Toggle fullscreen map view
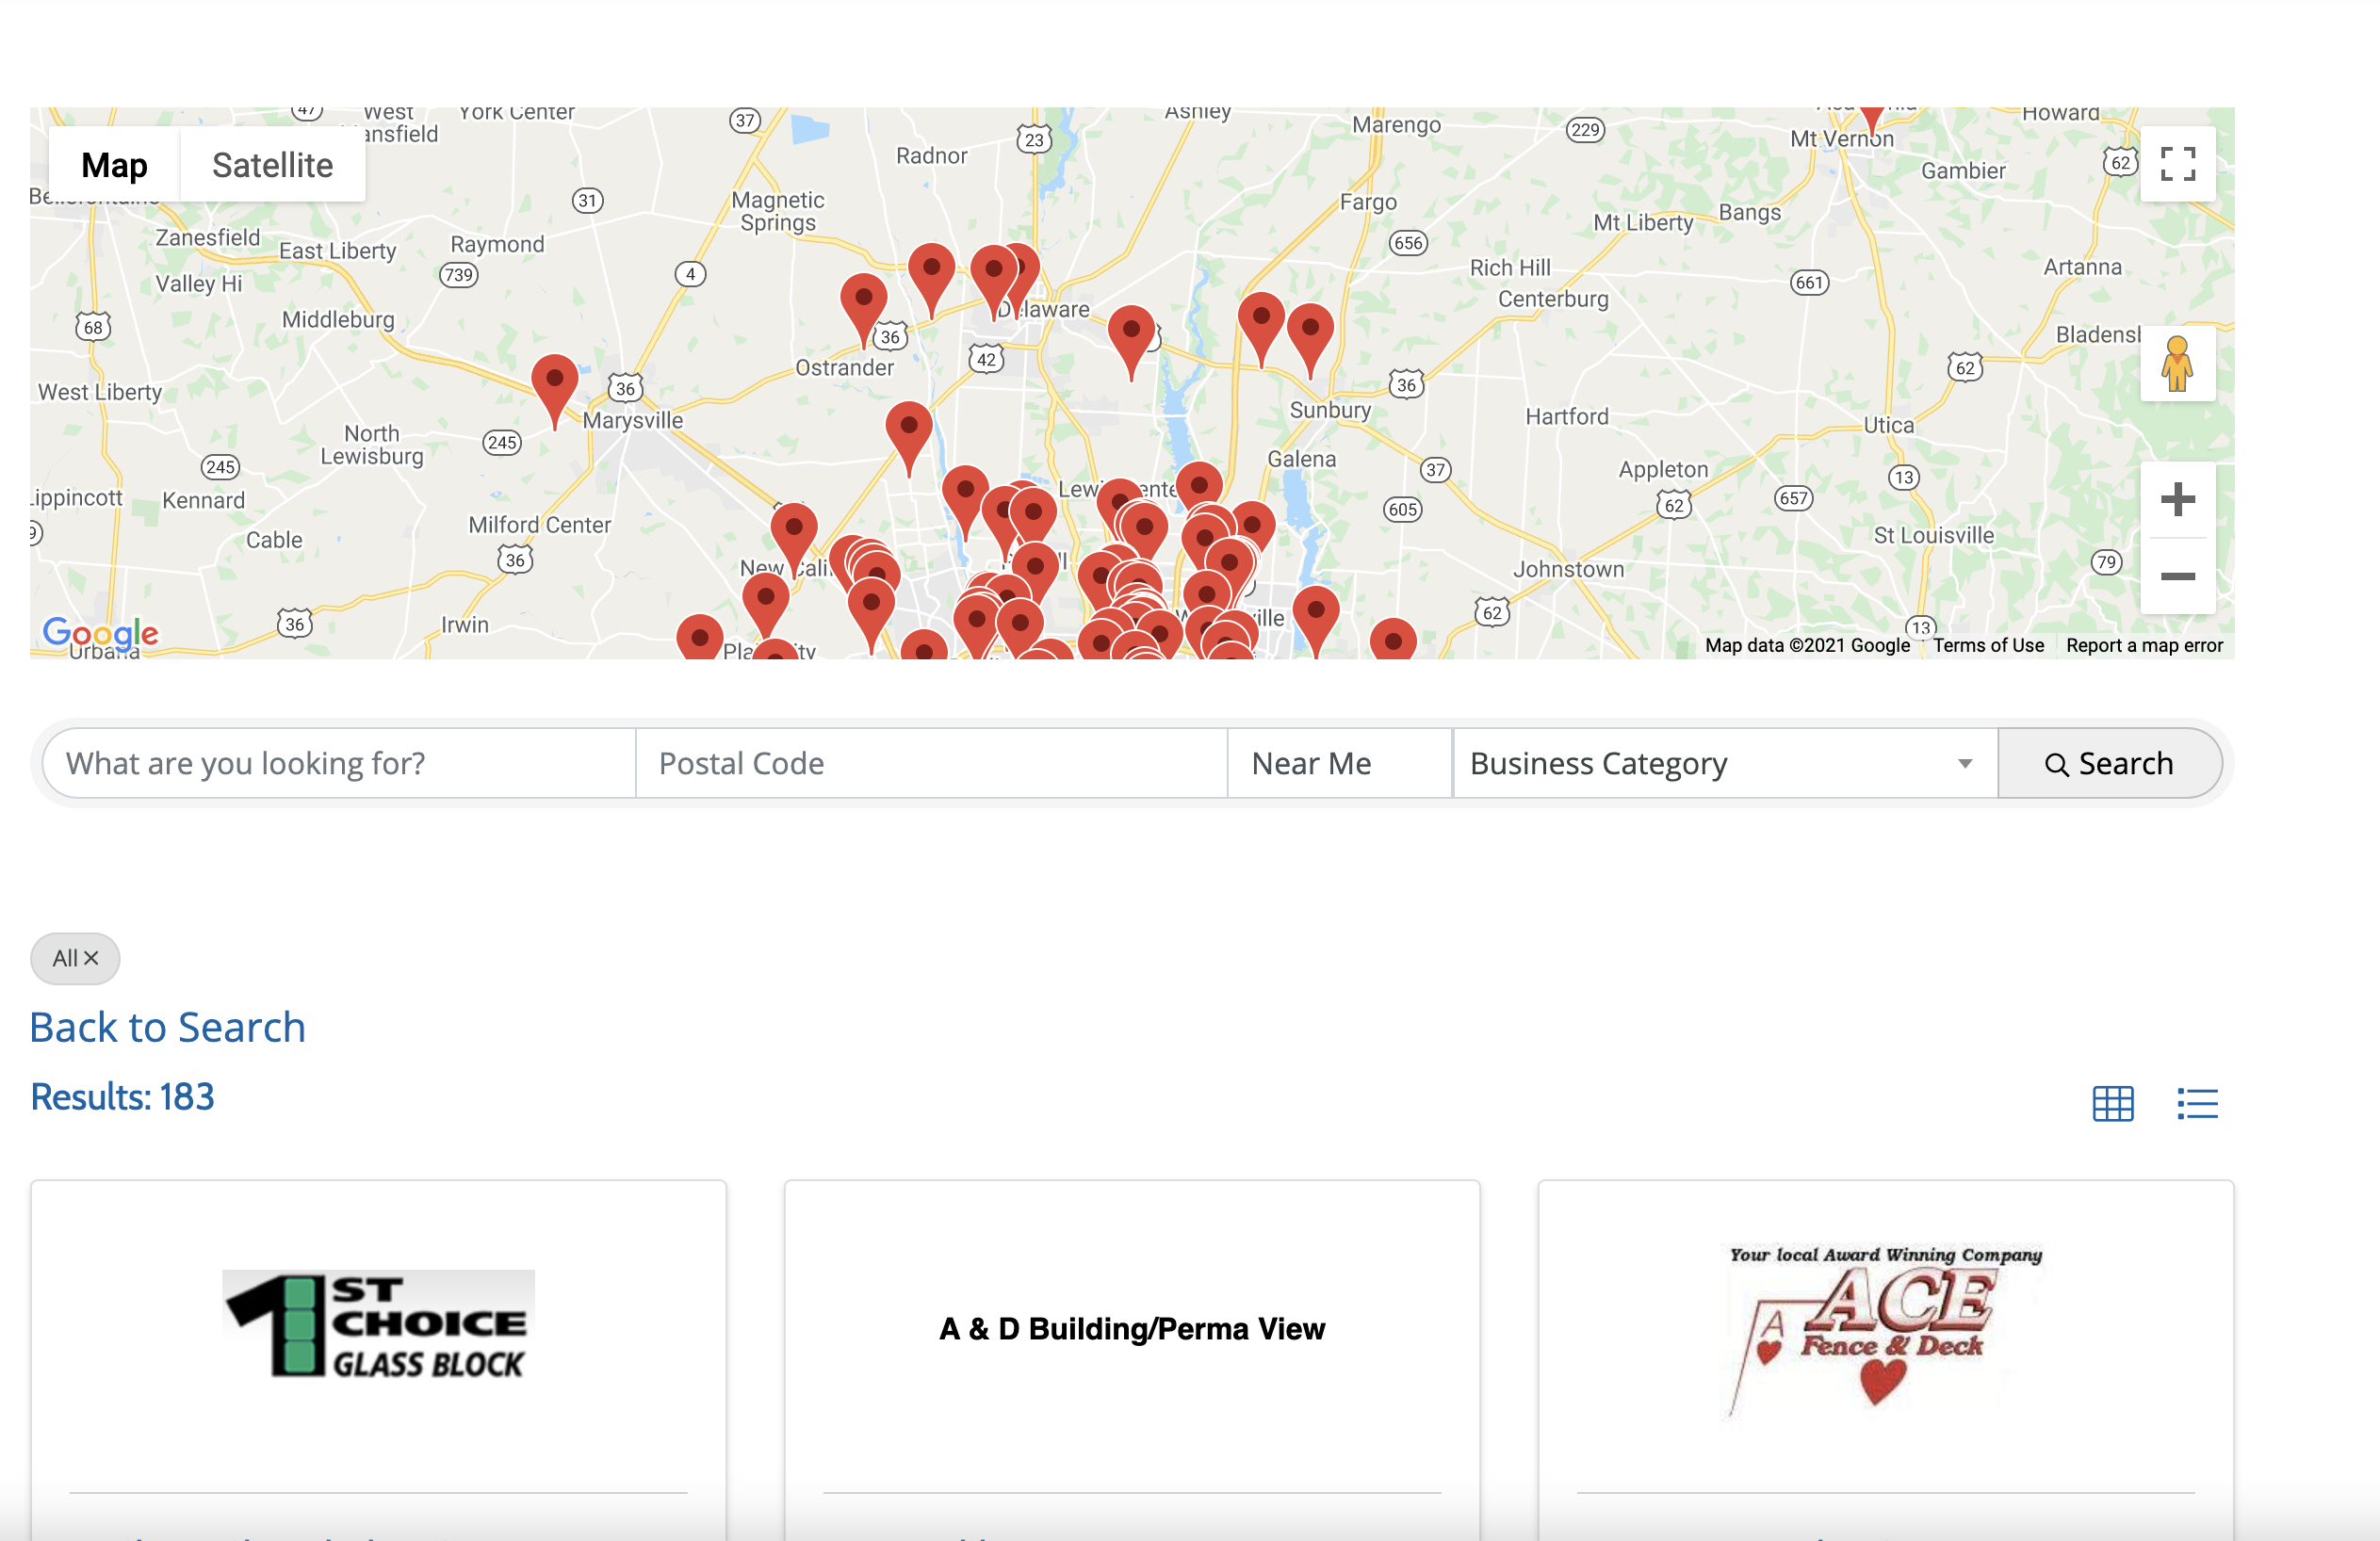This screenshot has width=2380, height=1541. [2177, 164]
